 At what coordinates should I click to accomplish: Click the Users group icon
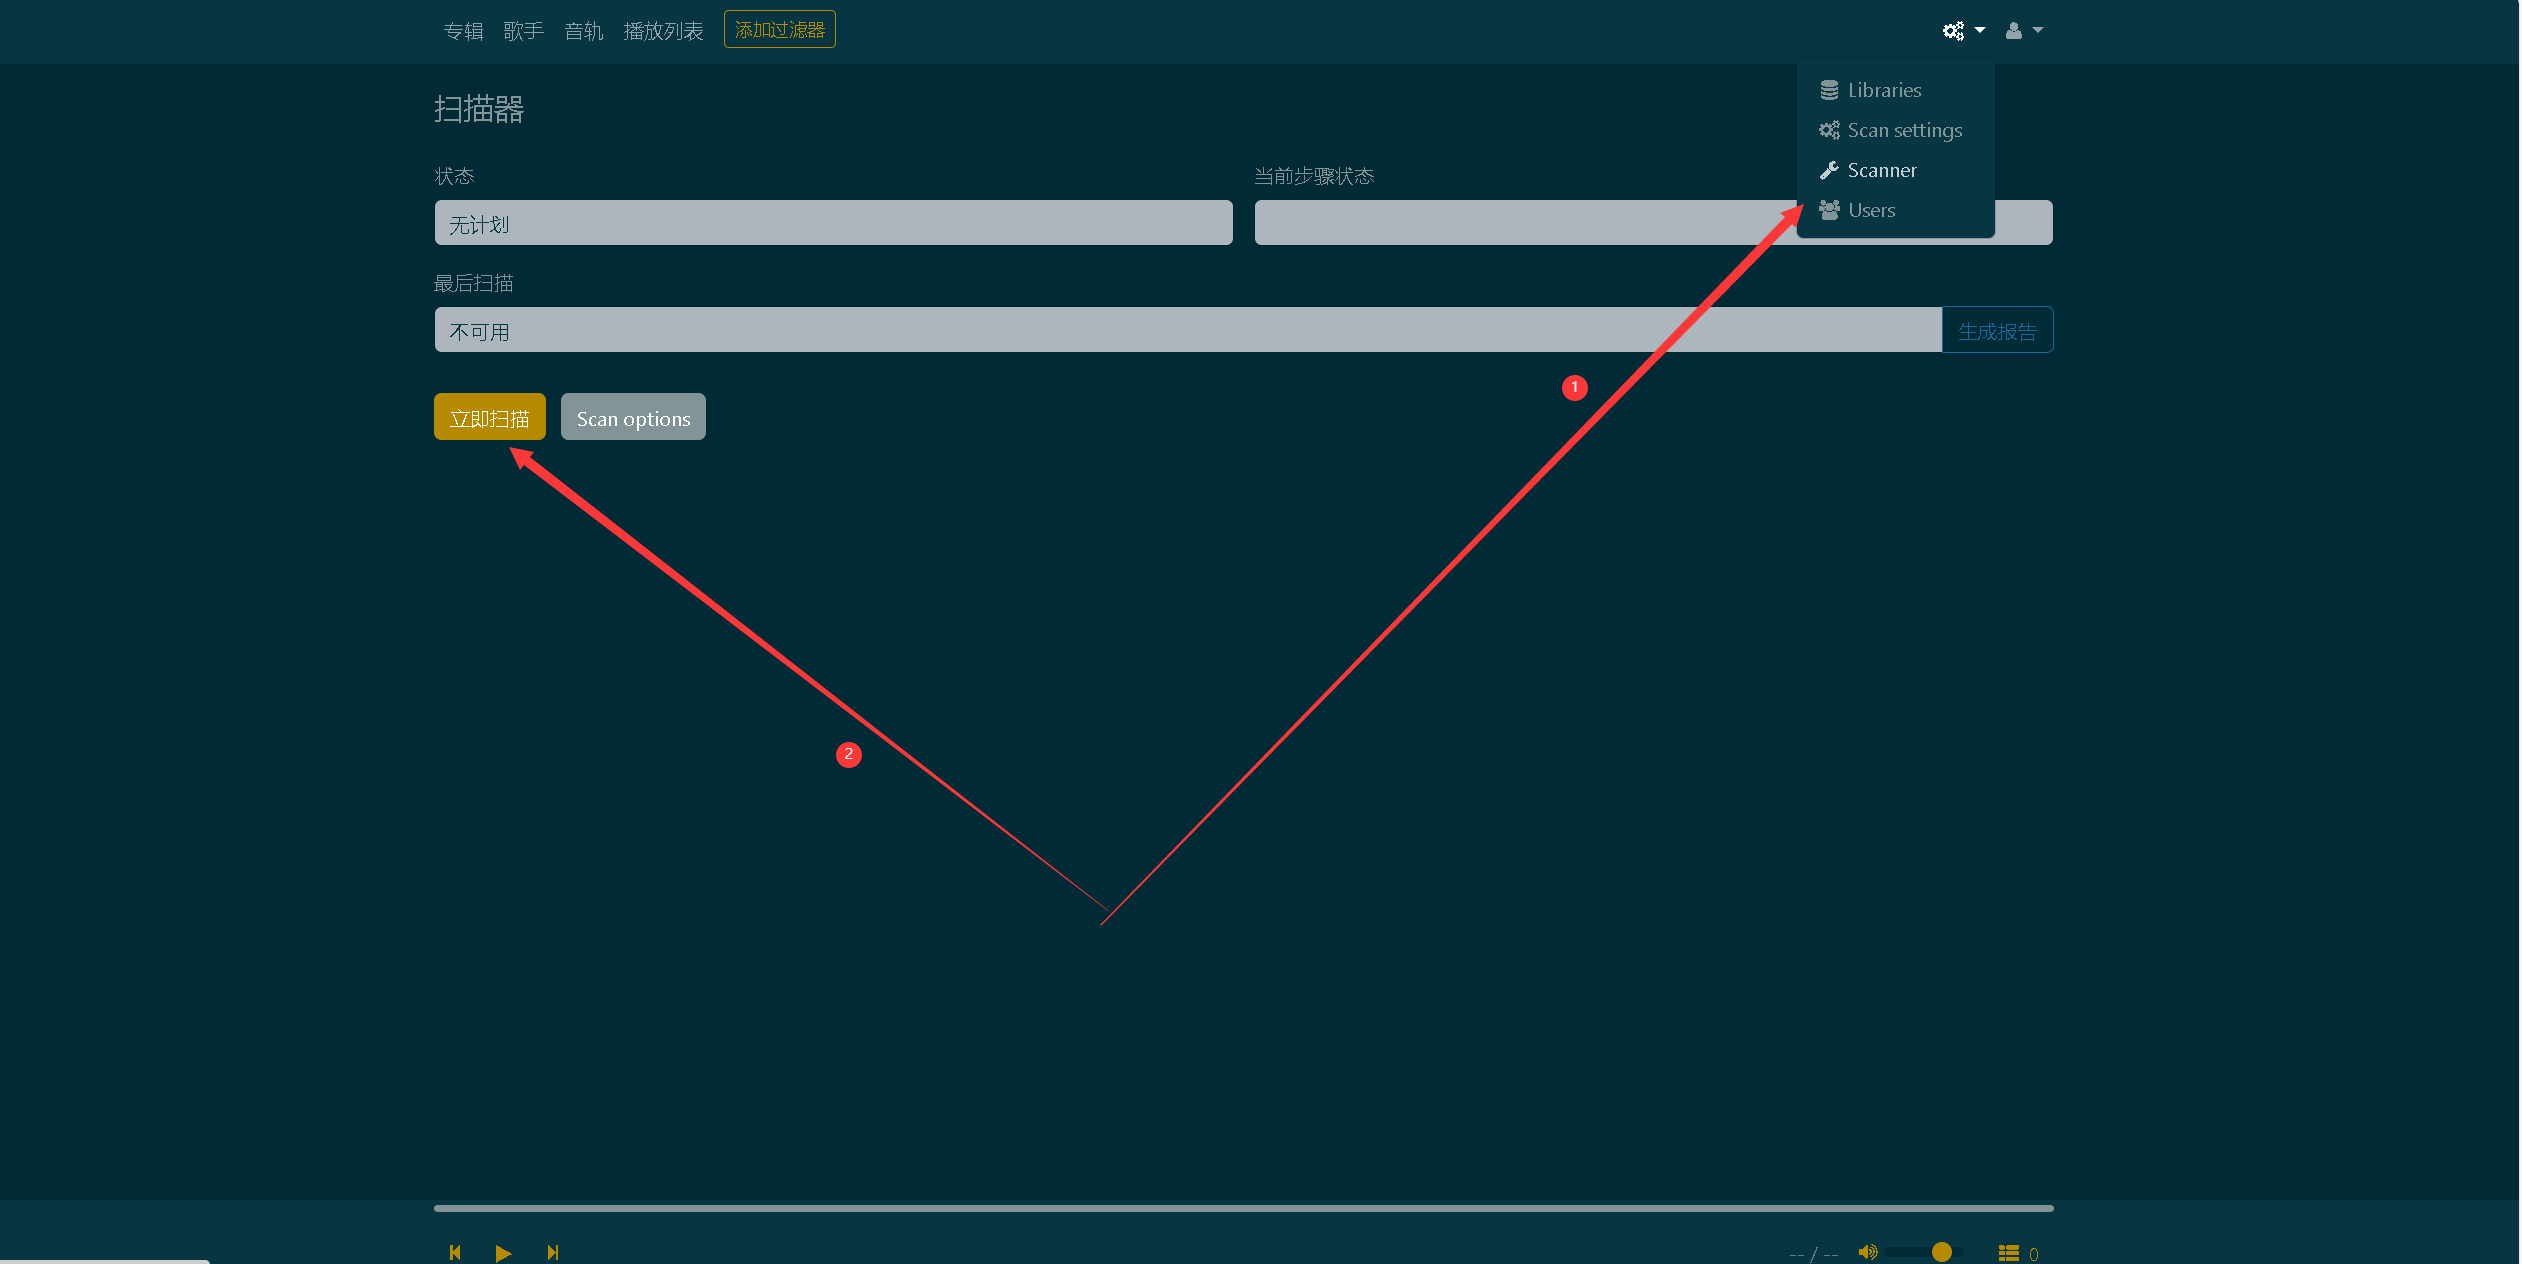(x=1829, y=210)
